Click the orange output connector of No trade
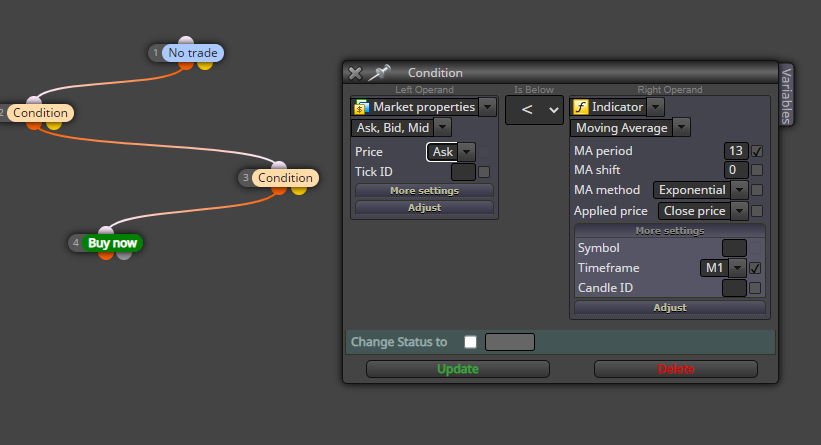 (x=186, y=65)
